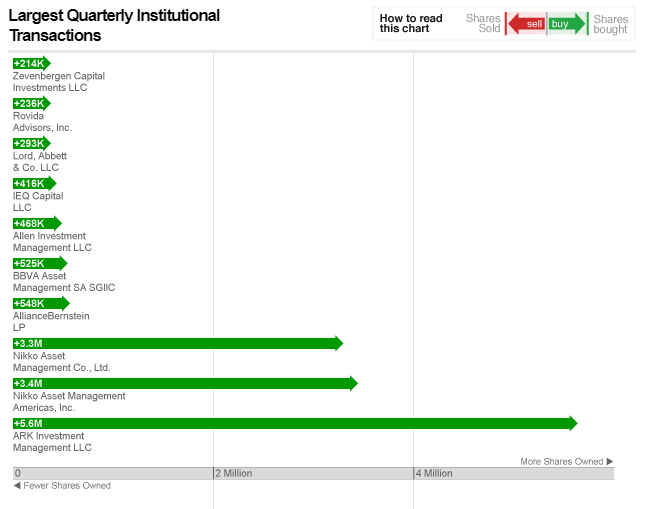Click the '0' axis label
This screenshot has width=645, height=509.
click(x=18, y=473)
